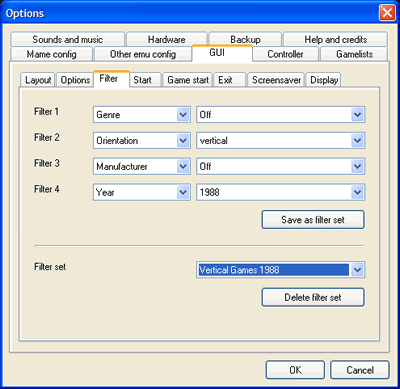This screenshot has width=400, height=389.
Task: Open the Orientation dropdown for Filter 2
Action: [x=142, y=141]
